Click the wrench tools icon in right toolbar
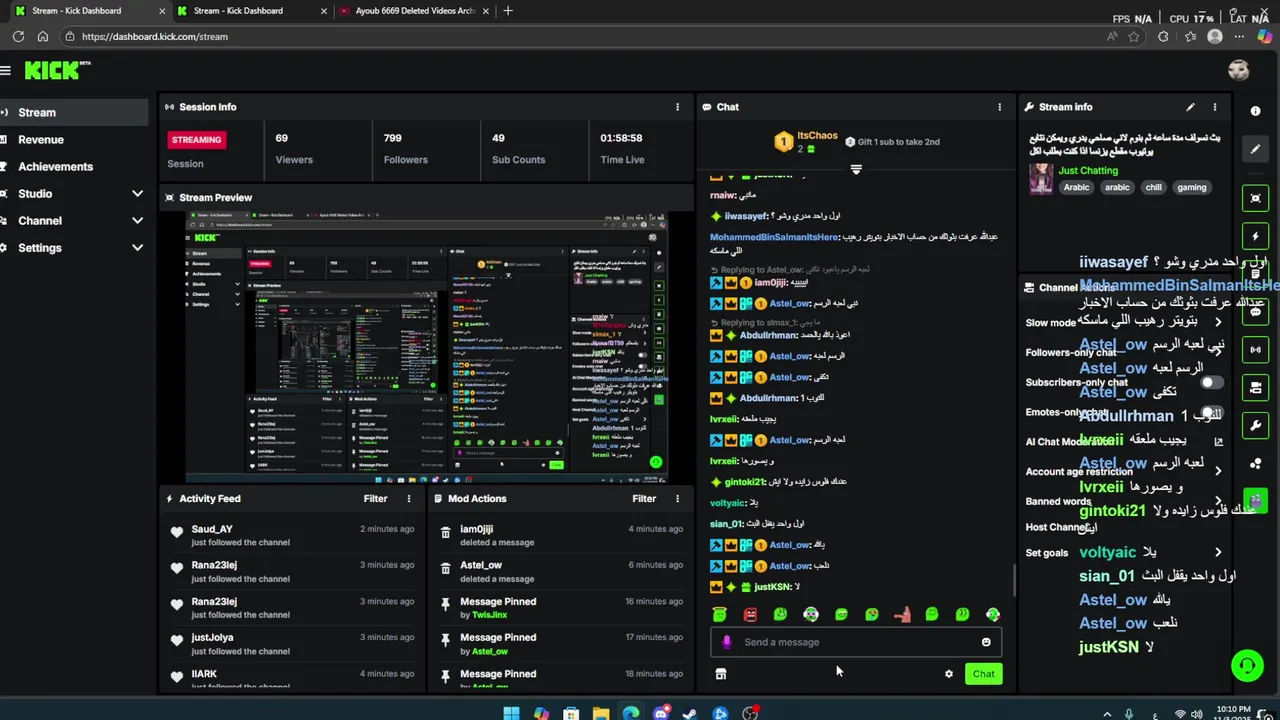Viewport: 1280px width, 720px height. (x=1256, y=425)
